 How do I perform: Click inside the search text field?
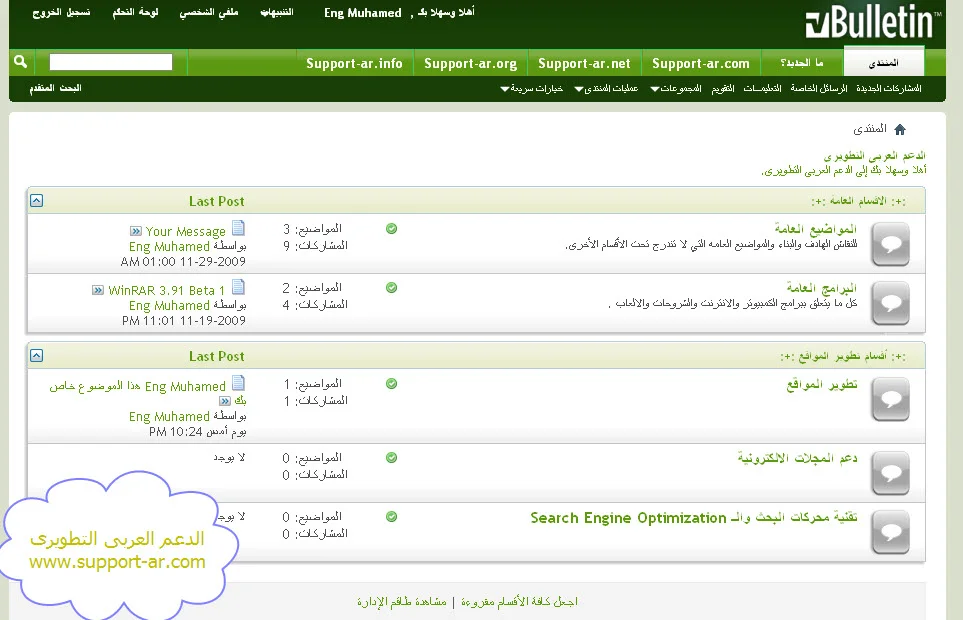point(111,62)
